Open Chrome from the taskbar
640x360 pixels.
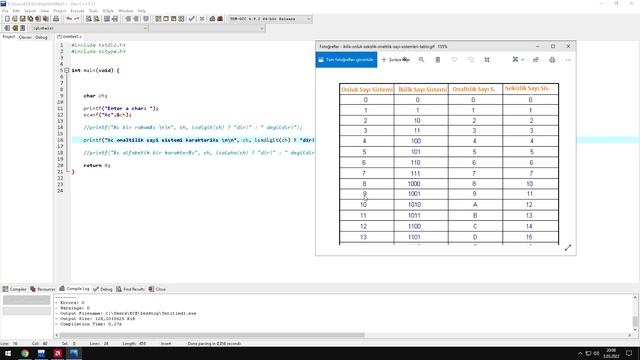[25, 353]
